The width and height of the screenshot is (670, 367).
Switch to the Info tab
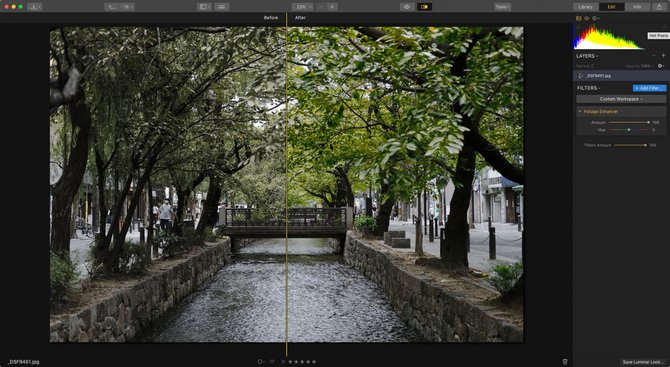[637, 7]
